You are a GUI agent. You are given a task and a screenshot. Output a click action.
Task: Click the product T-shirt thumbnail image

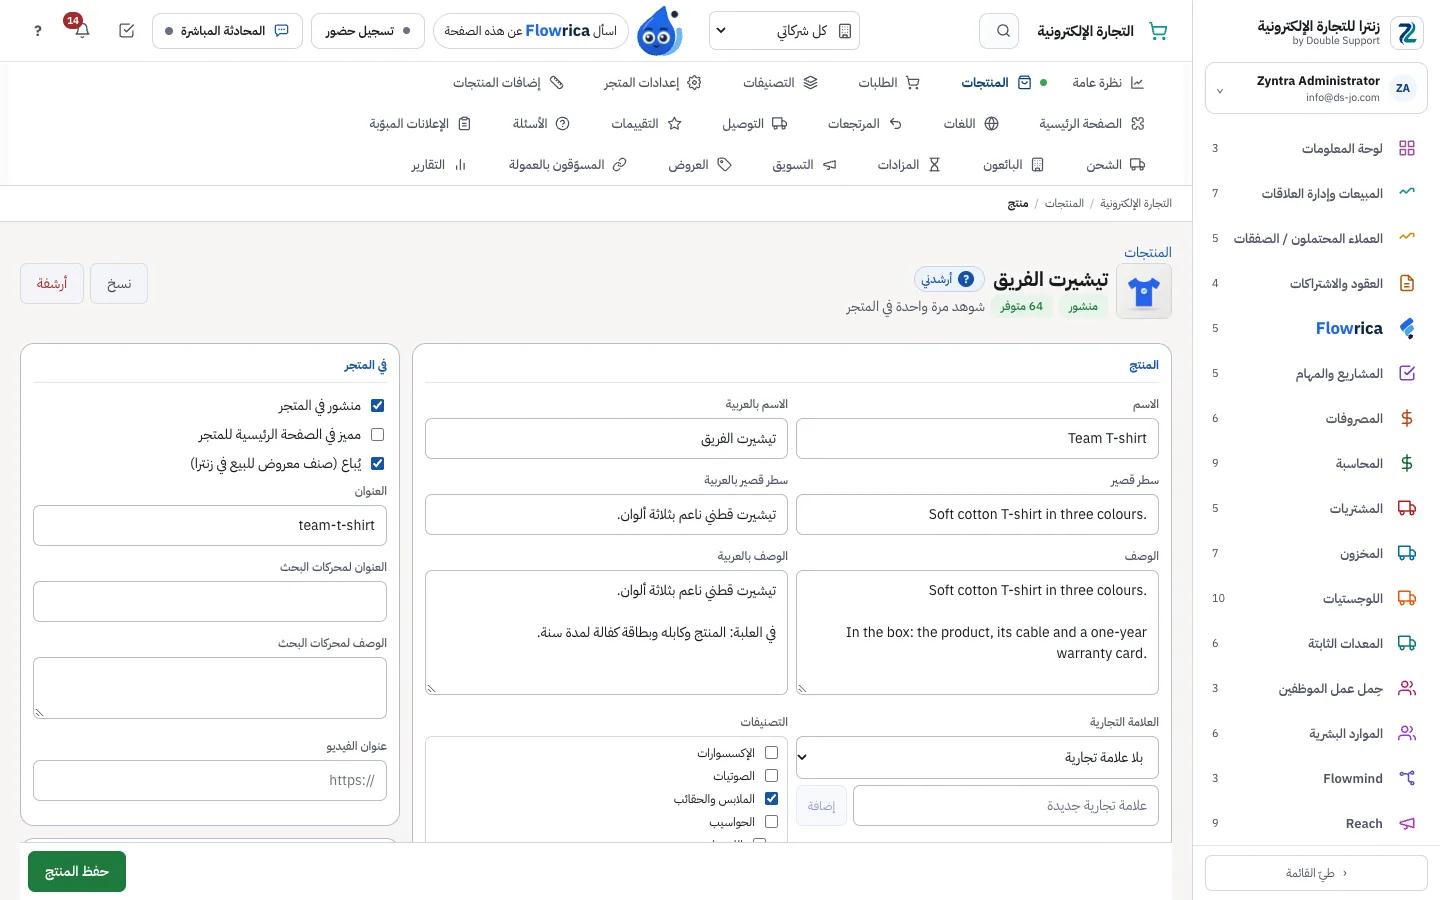click(x=1144, y=292)
